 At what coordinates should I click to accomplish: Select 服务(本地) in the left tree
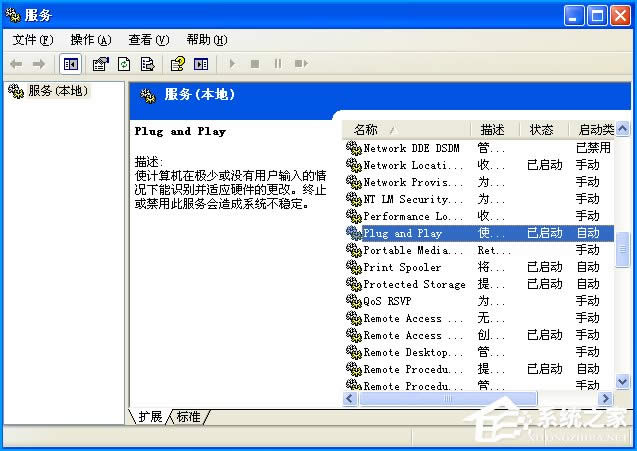point(57,91)
